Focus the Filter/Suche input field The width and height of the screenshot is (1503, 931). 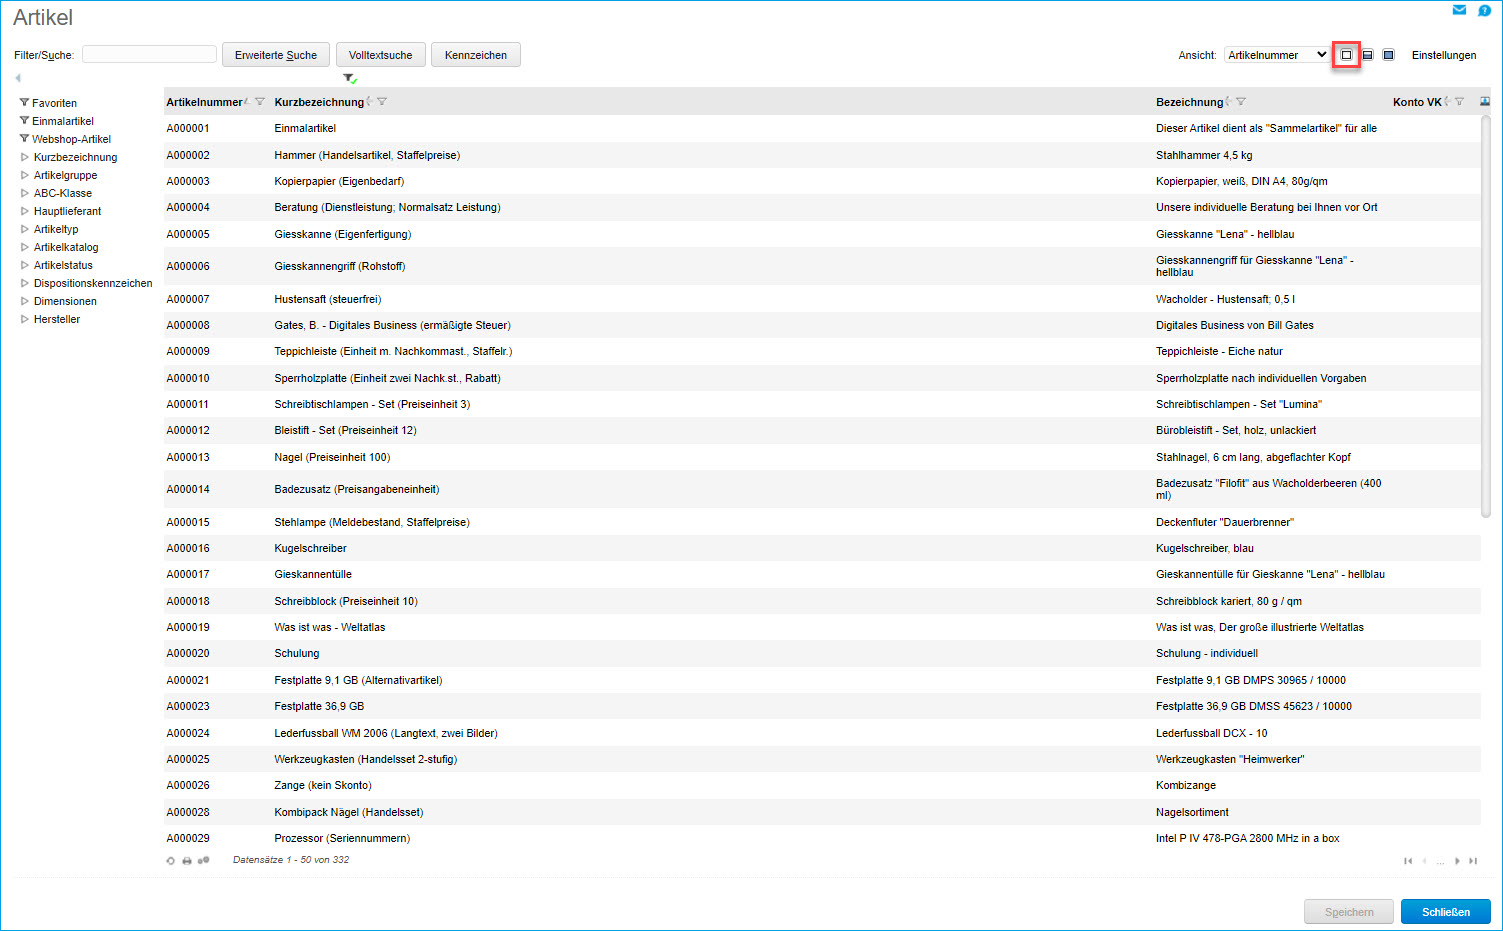(x=149, y=54)
